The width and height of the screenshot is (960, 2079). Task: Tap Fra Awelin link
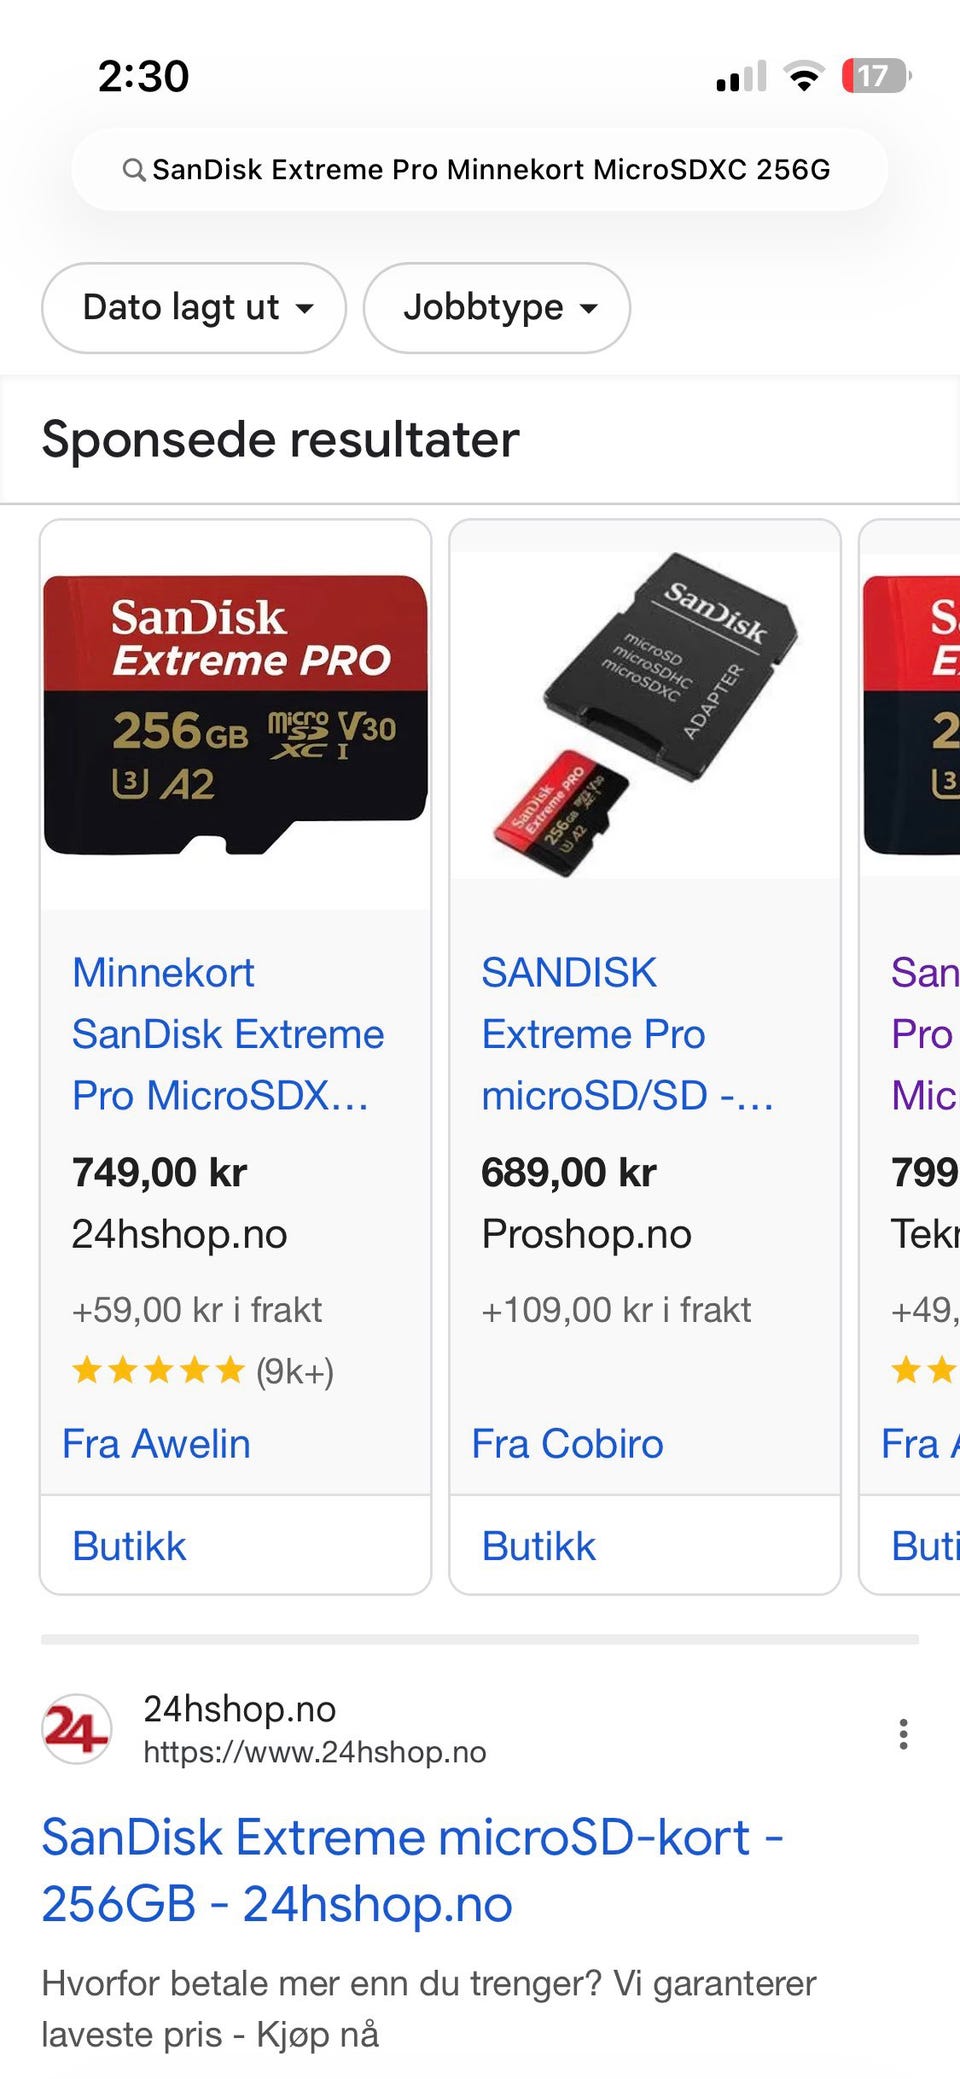coord(156,1444)
